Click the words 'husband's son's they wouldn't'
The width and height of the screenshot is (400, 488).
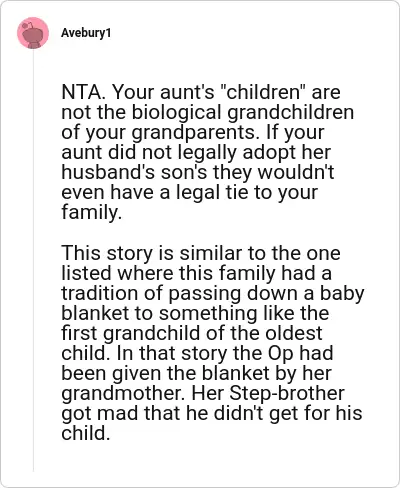pyautogui.click(x=198, y=172)
